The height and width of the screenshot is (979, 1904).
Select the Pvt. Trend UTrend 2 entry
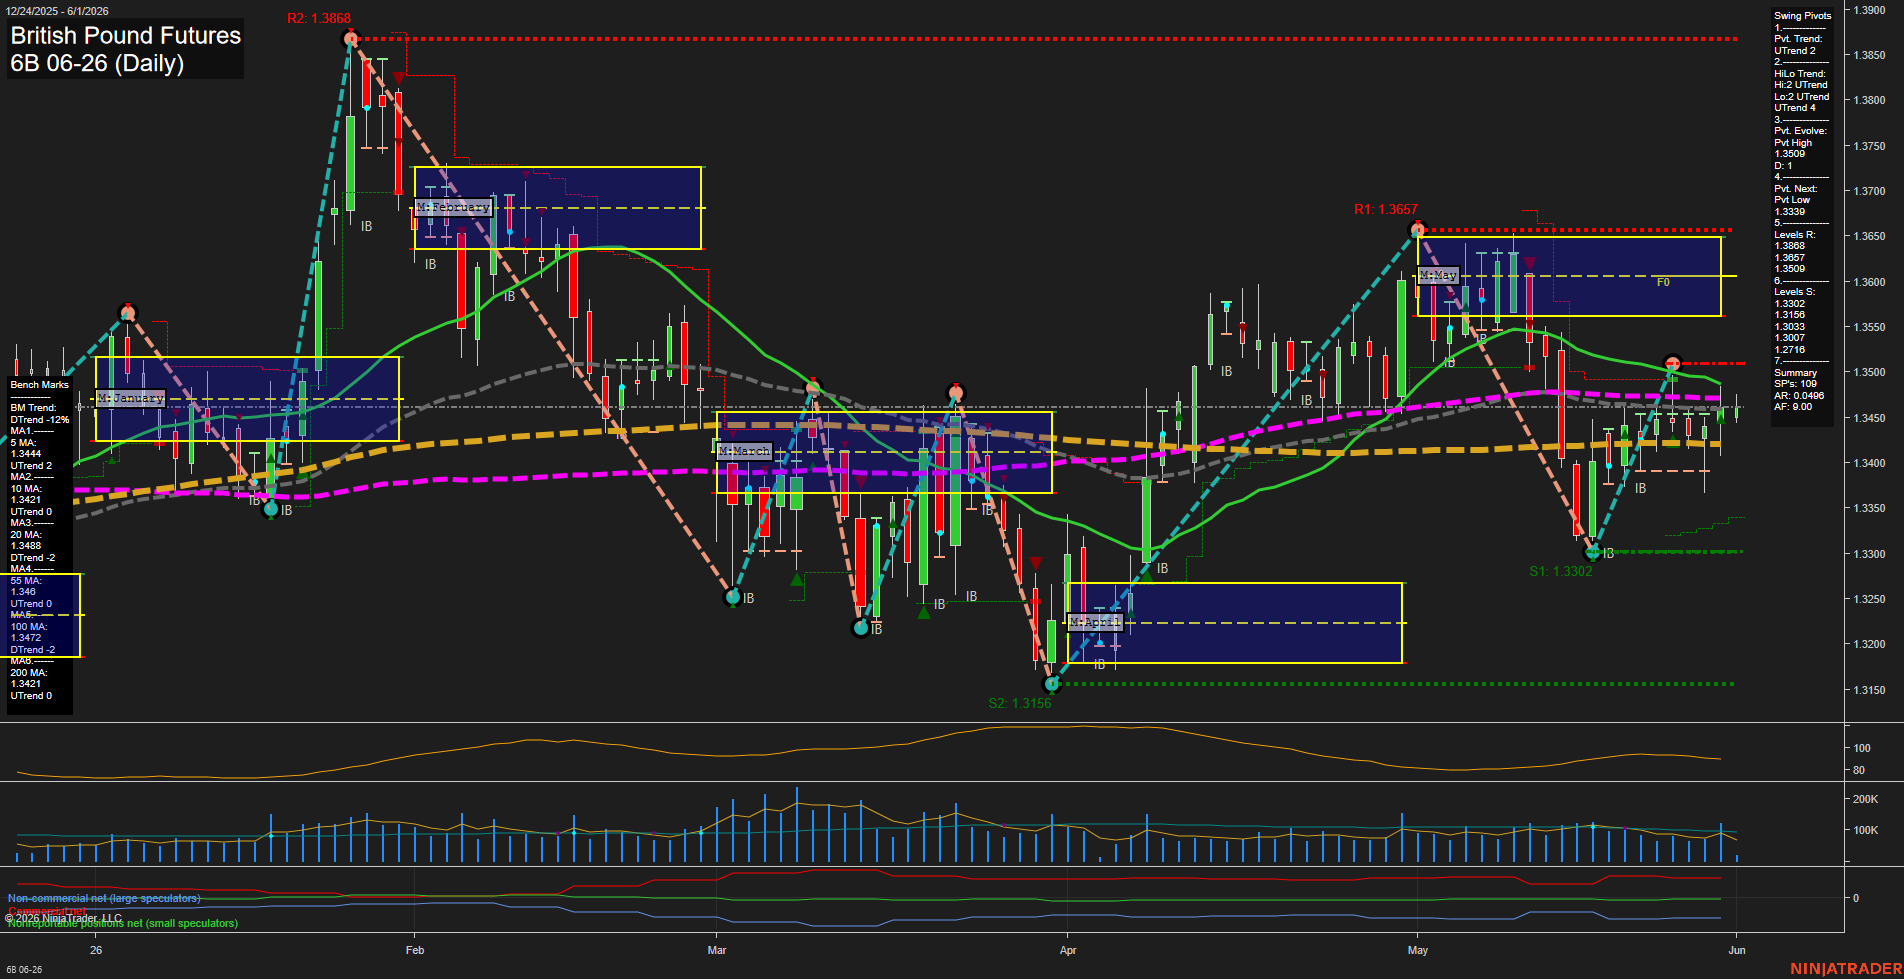click(x=1798, y=45)
